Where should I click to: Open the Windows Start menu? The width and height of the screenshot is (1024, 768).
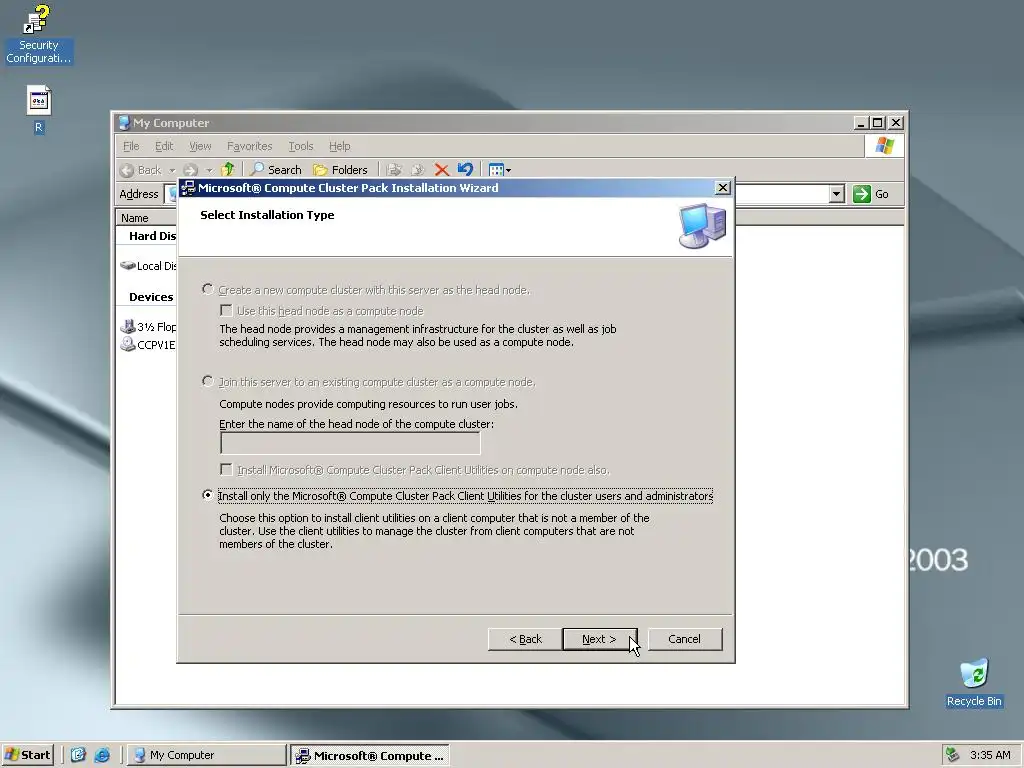coord(27,755)
